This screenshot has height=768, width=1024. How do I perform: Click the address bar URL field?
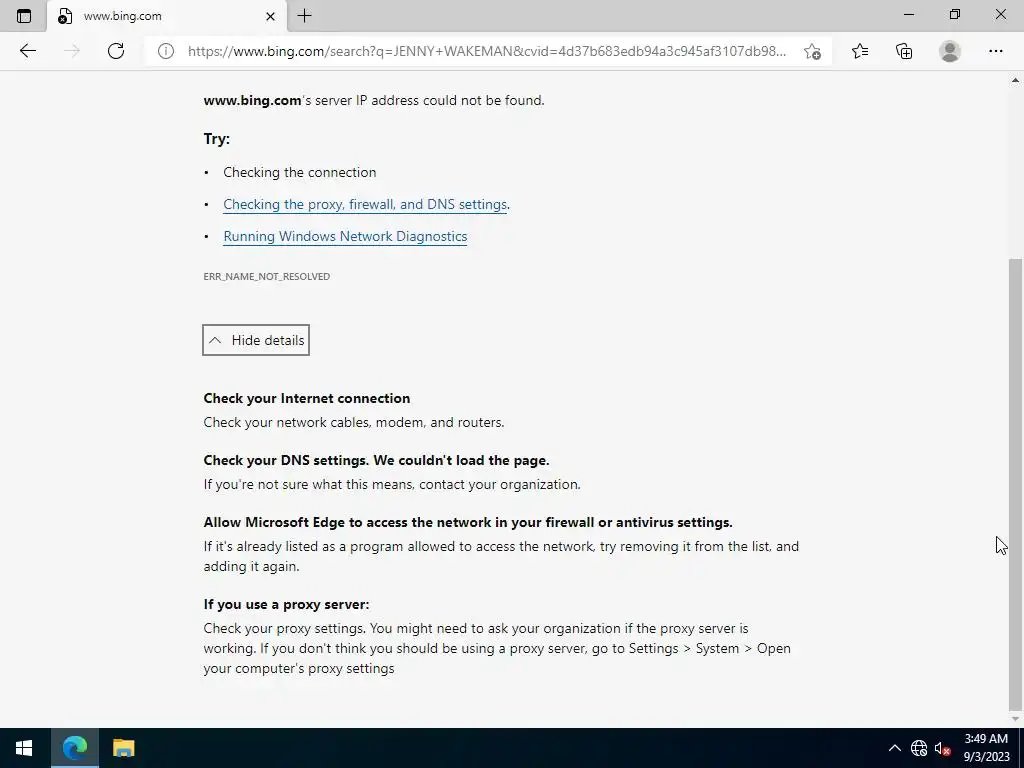pos(487,51)
